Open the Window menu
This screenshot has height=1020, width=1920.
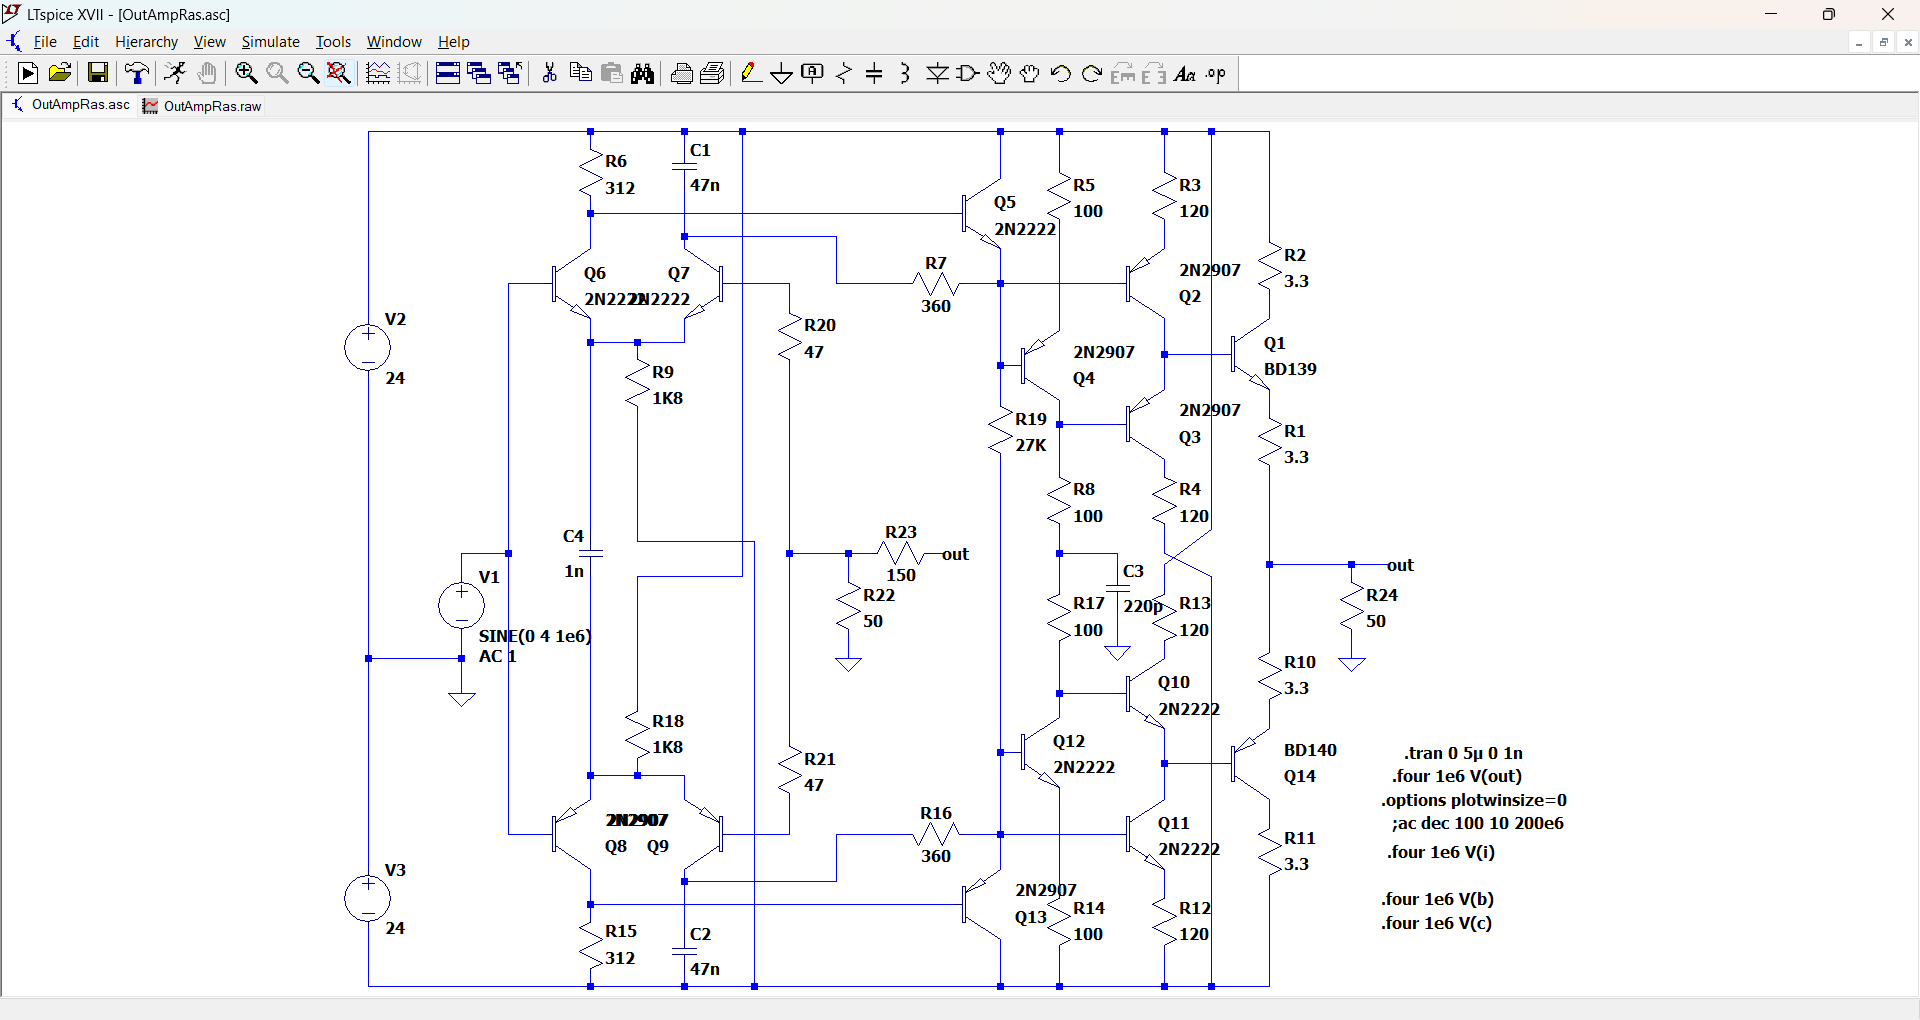click(x=394, y=42)
